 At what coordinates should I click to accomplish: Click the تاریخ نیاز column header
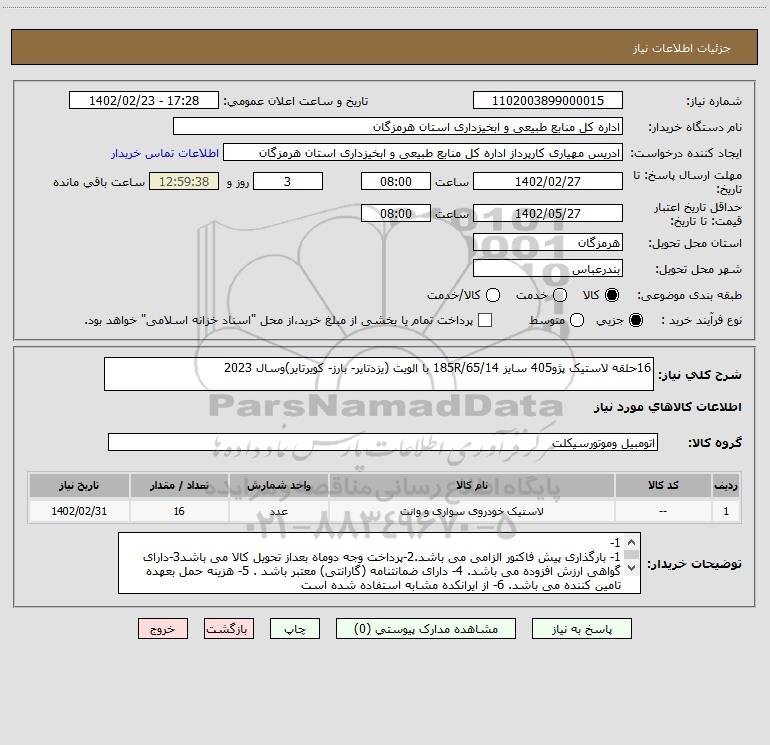(x=79, y=485)
